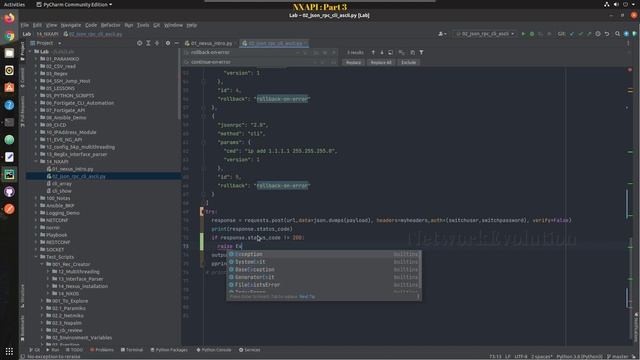Screen dimensions: 640x360
Task: Launch Chrome from the dock
Action: [x=9, y=36]
